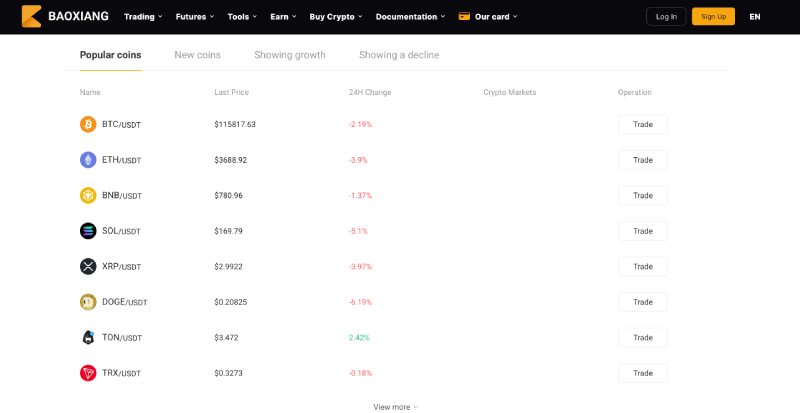Click the $3.472 price
800x413 pixels.
coord(226,337)
